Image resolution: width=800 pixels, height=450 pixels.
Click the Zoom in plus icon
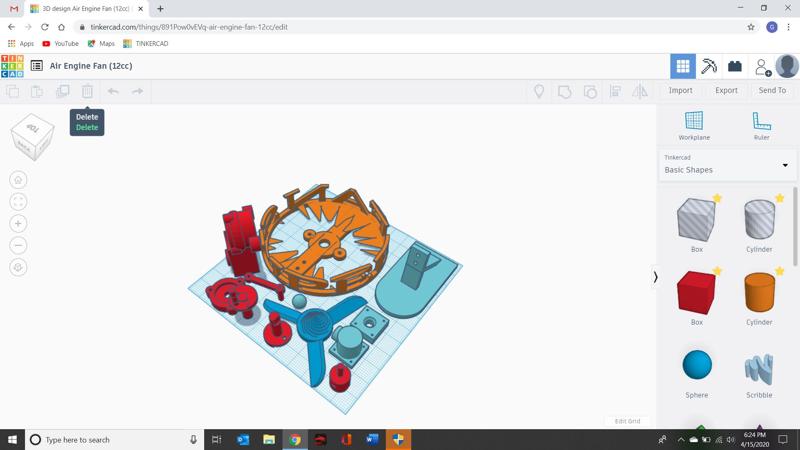pos(18,223)
